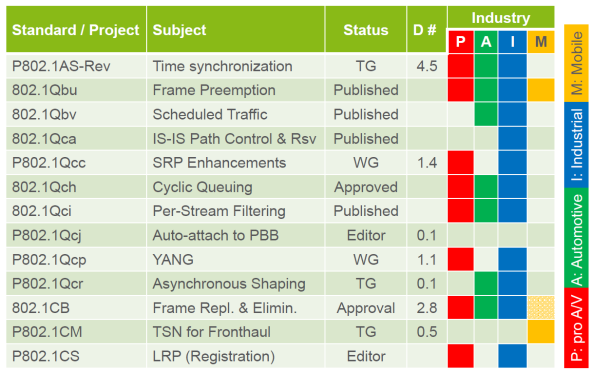Select the Standard / Project column header
Image resolution: width=591 pixels, height=373 pixels.
76,29
